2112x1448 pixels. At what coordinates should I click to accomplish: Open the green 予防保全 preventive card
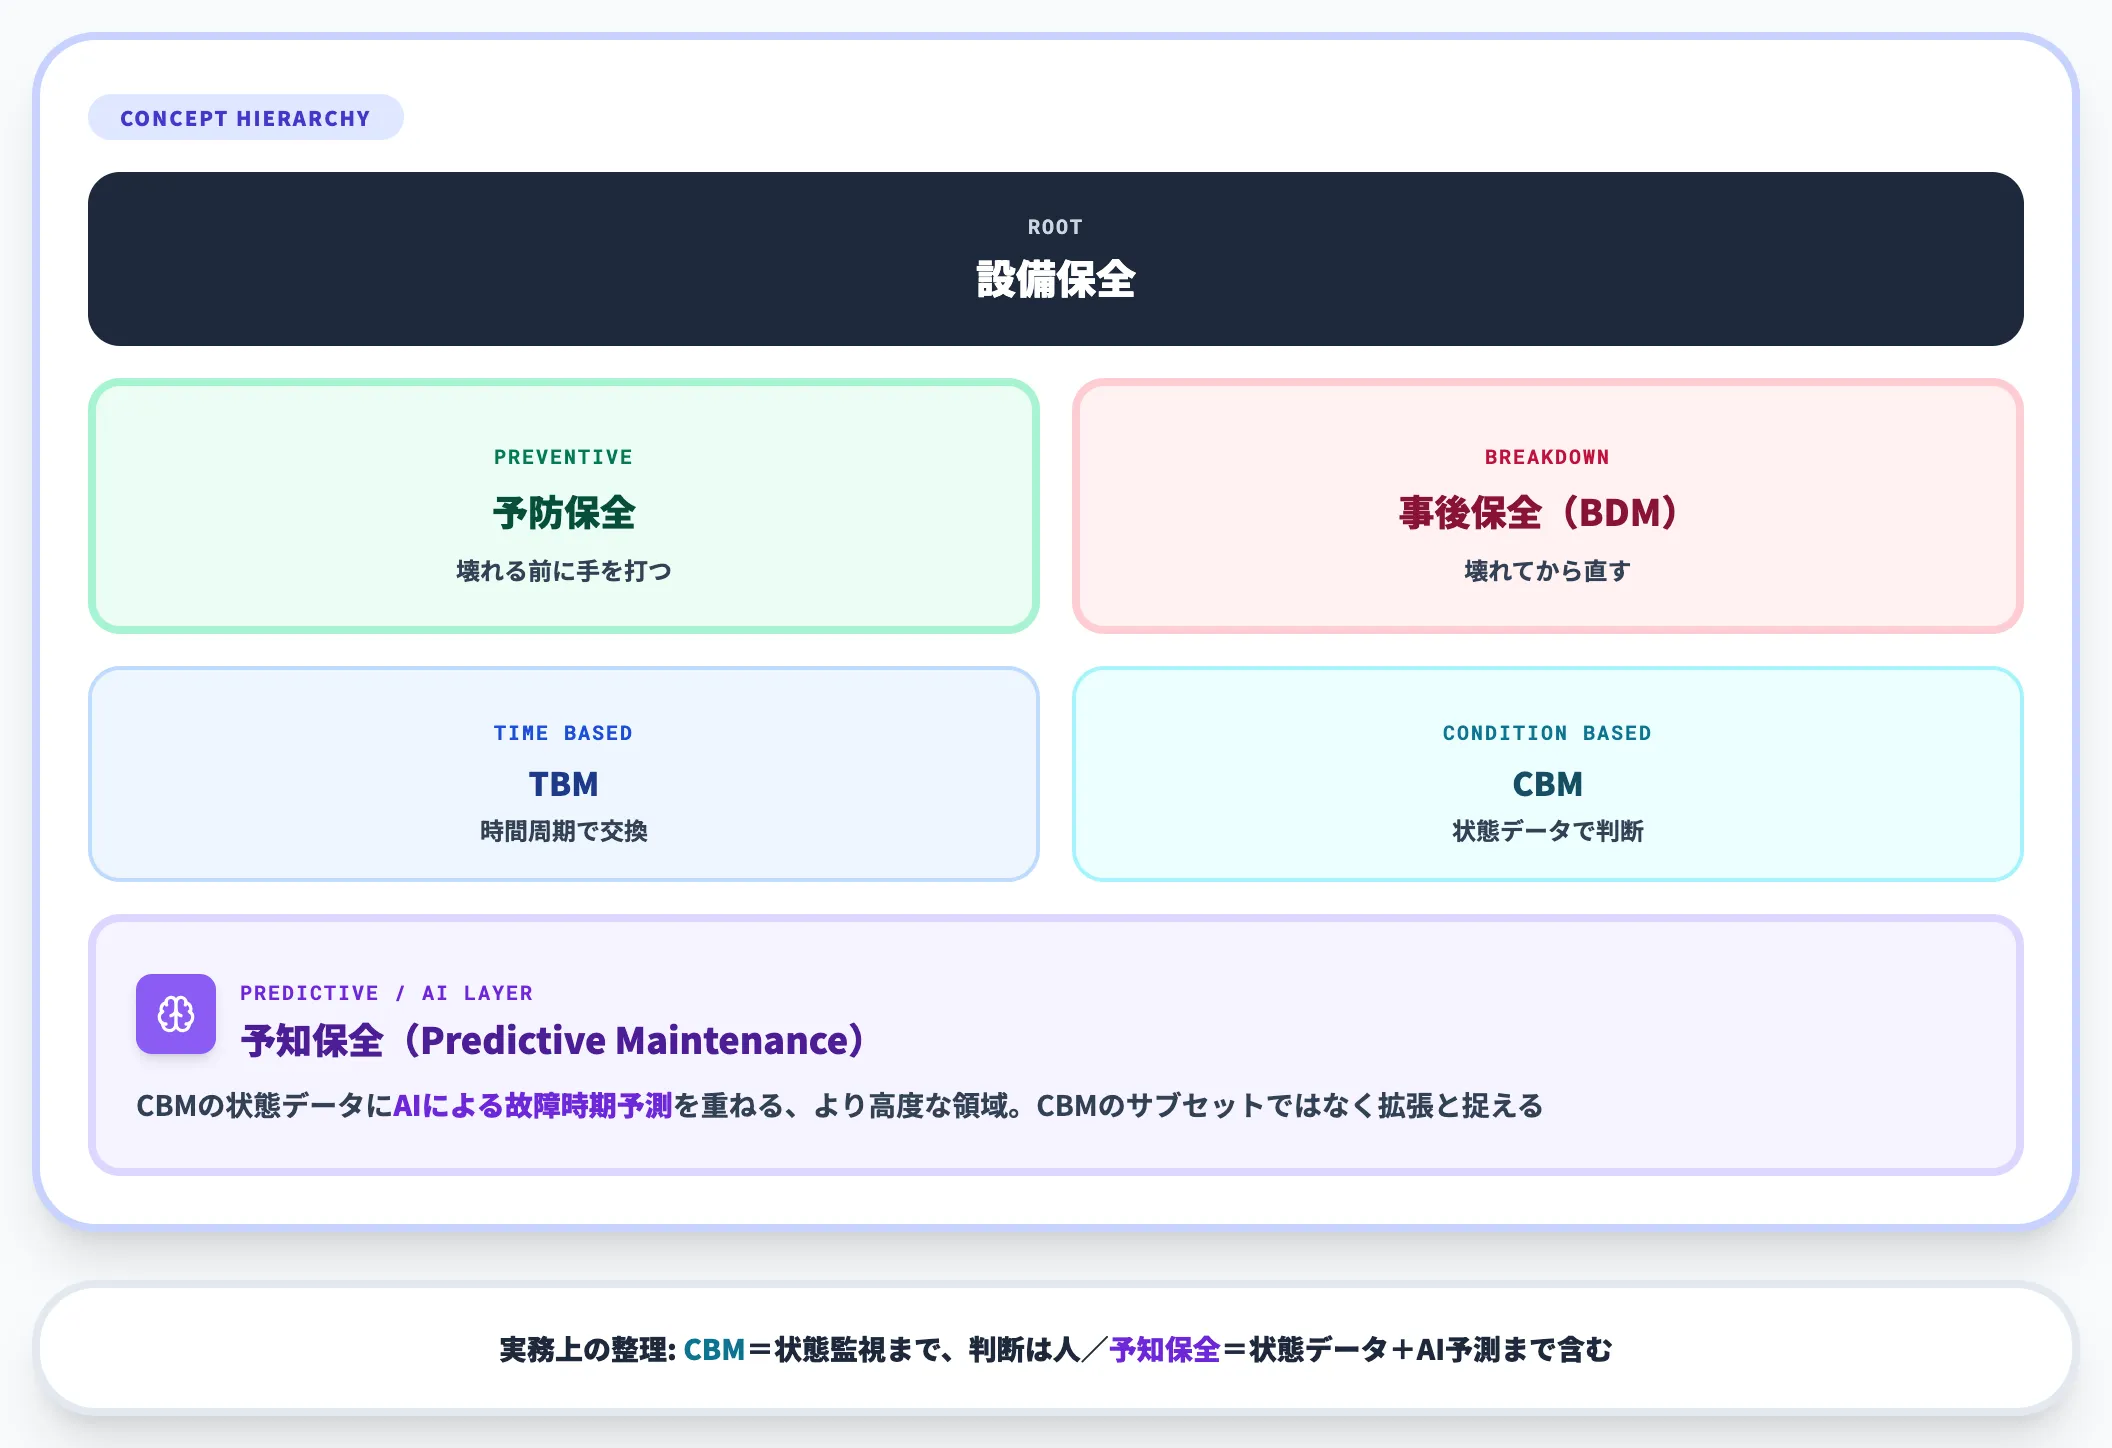[x=563, y=505]
